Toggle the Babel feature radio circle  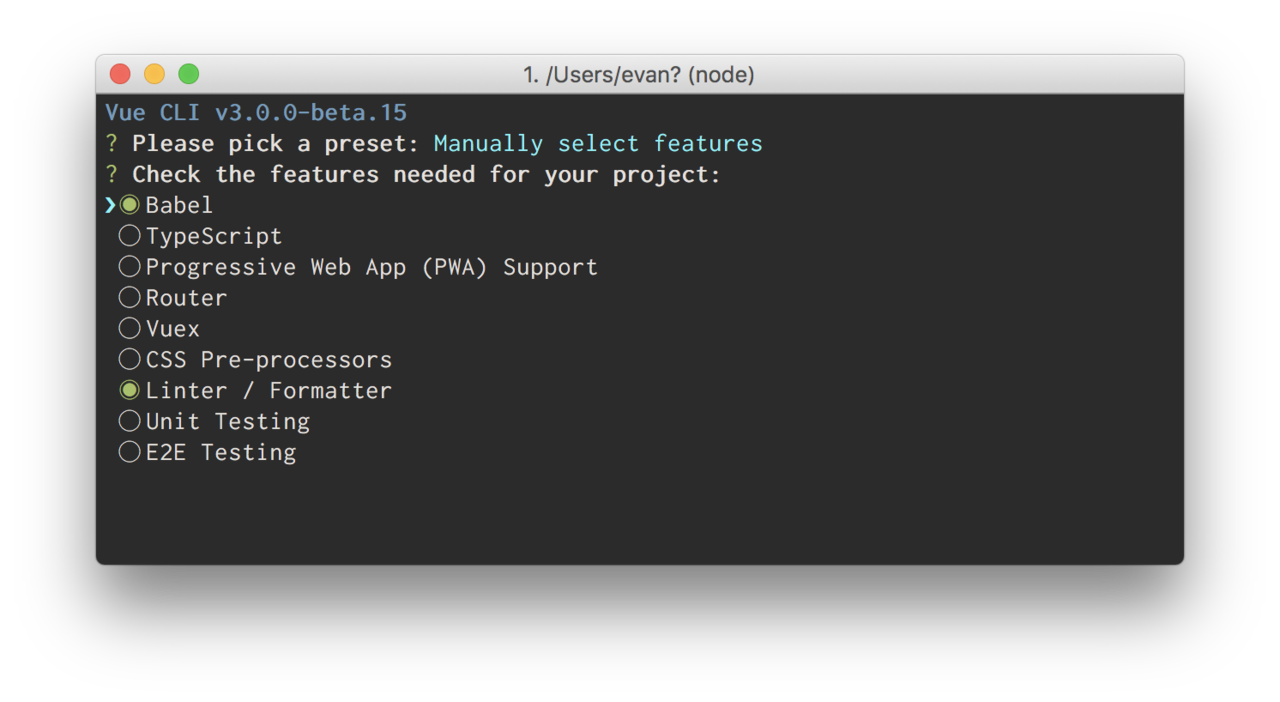click(130, 205)
